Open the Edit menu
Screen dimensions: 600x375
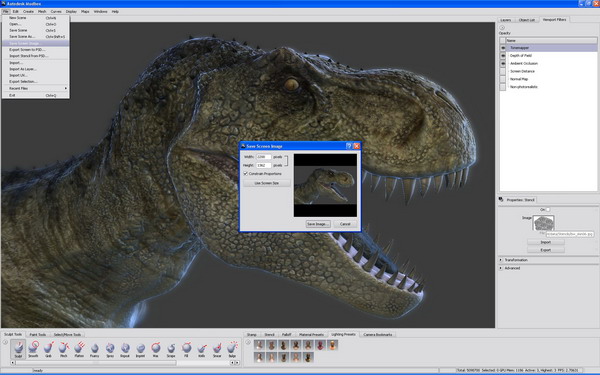click(x=15, y=11)
